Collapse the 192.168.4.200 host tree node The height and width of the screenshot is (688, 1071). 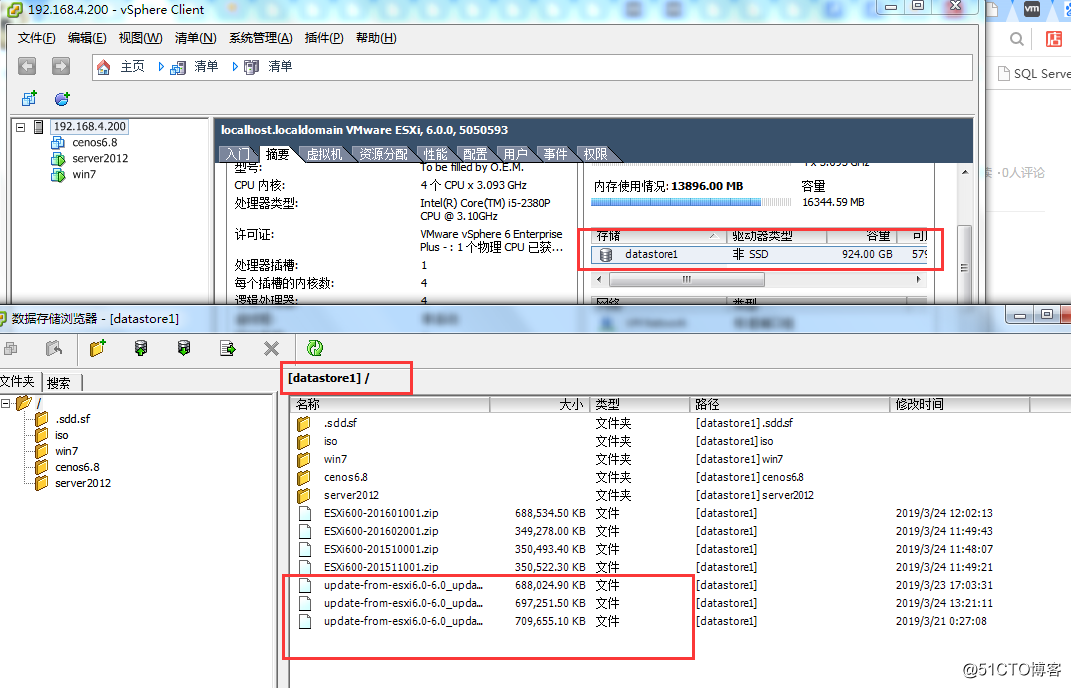[x=21, y=127]
